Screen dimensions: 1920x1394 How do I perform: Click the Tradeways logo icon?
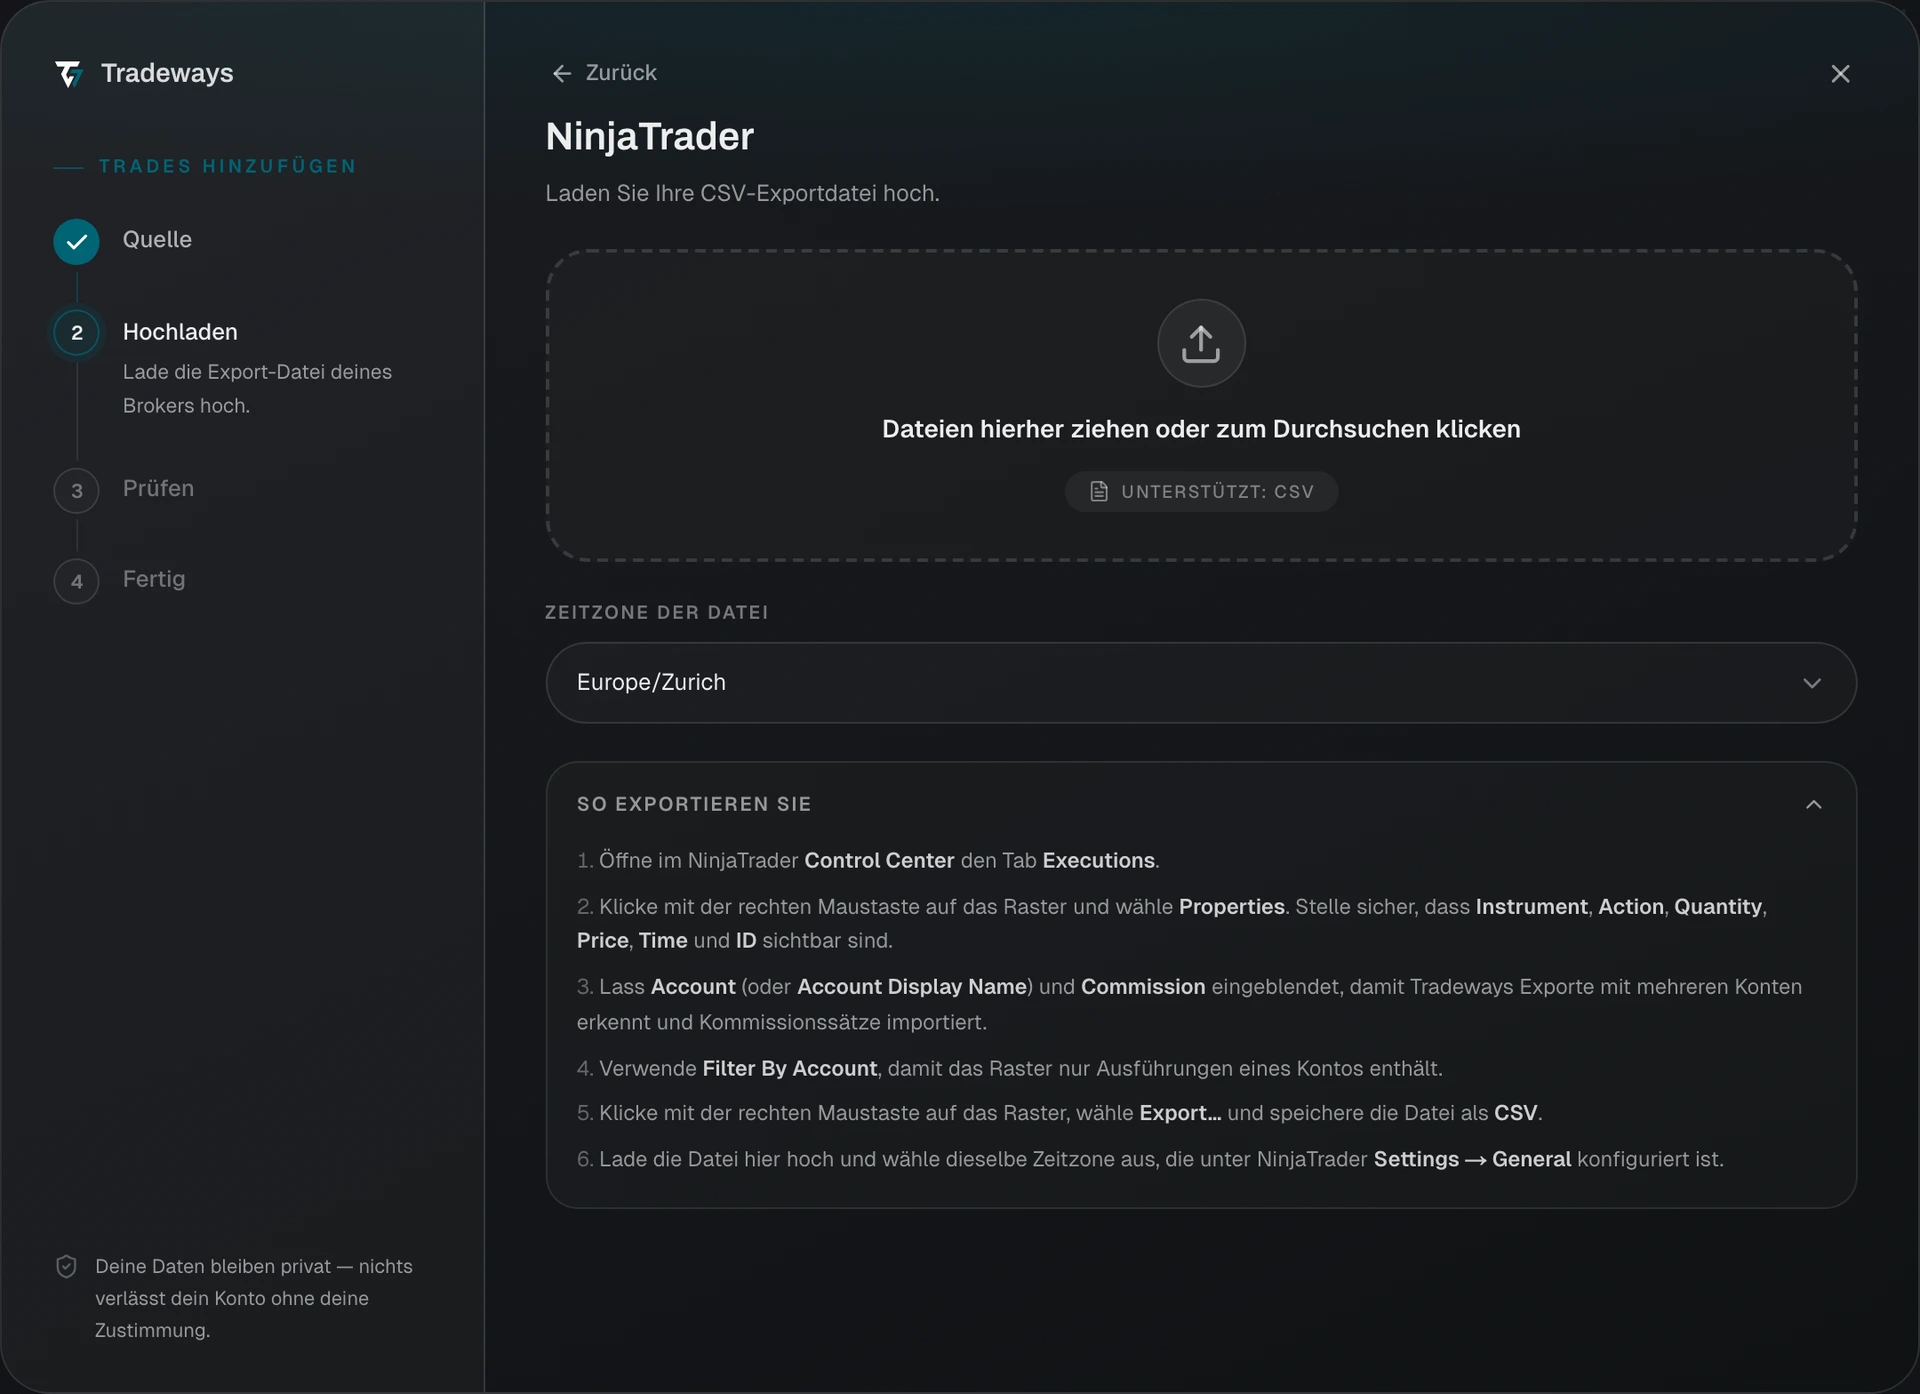(x=69, y=74)
